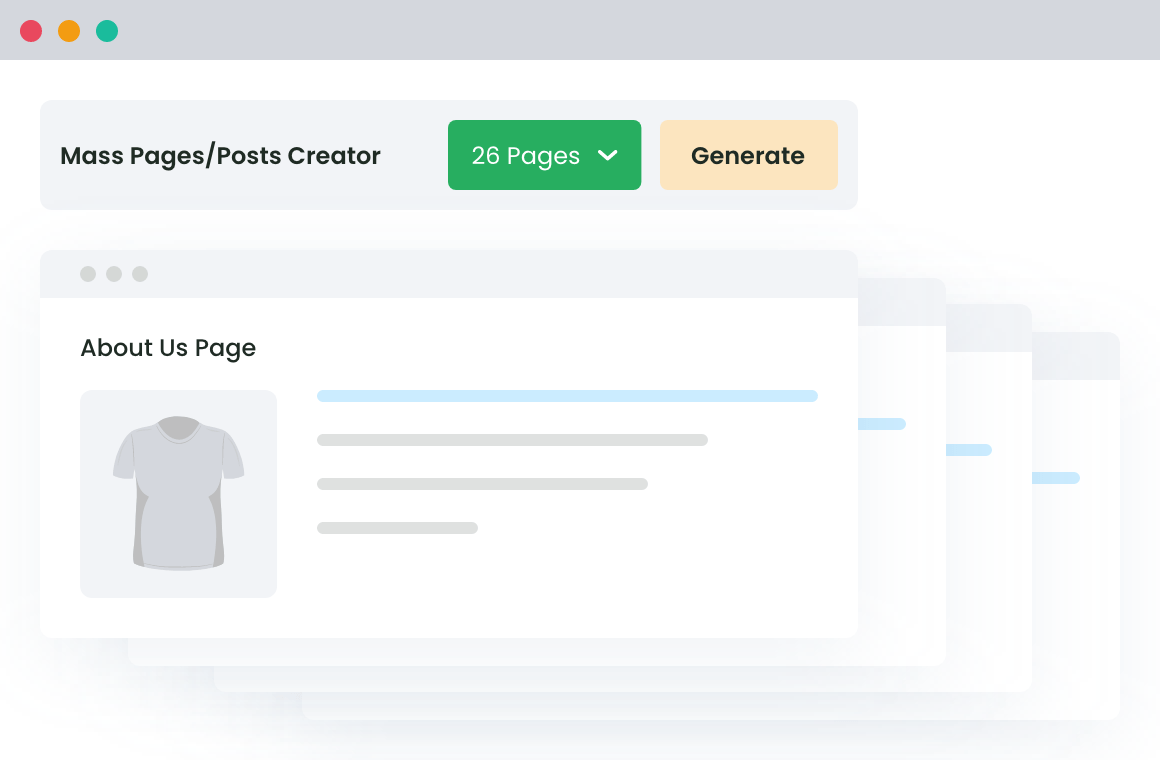The height and width of the screenshot is (760, 1160).
Task: Click the red close dot in title bar
Action: 31,31
